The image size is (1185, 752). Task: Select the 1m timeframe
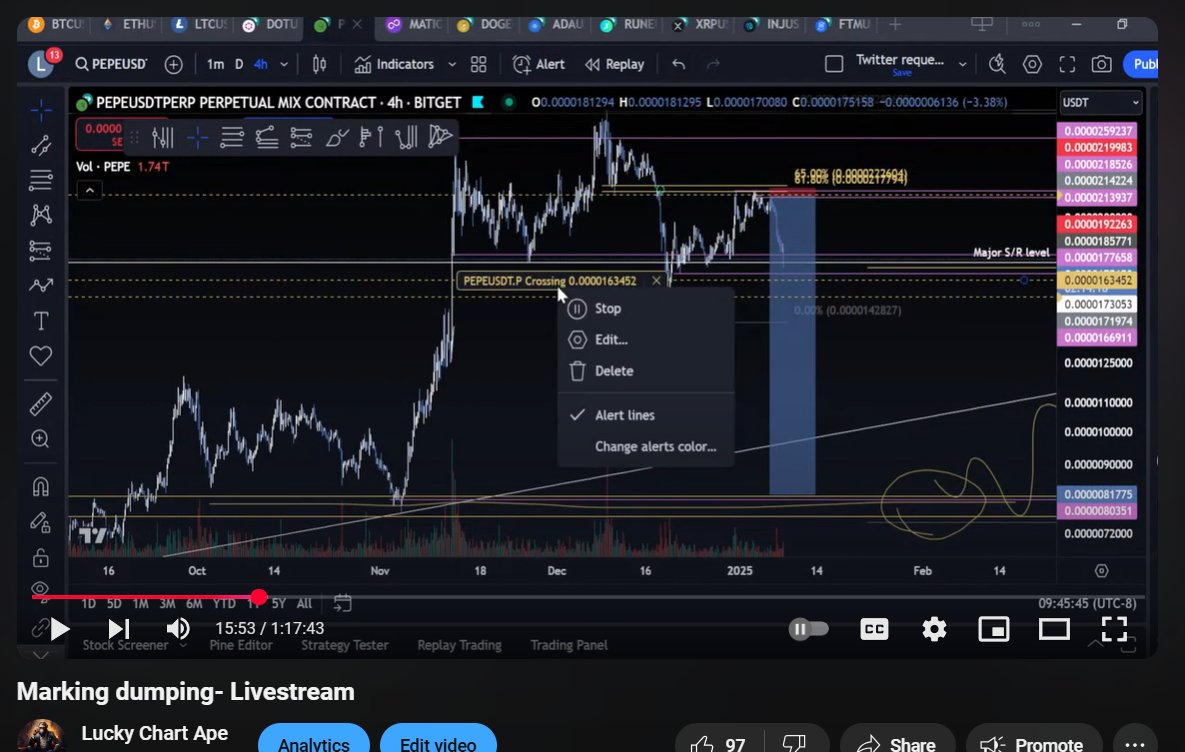215,64
